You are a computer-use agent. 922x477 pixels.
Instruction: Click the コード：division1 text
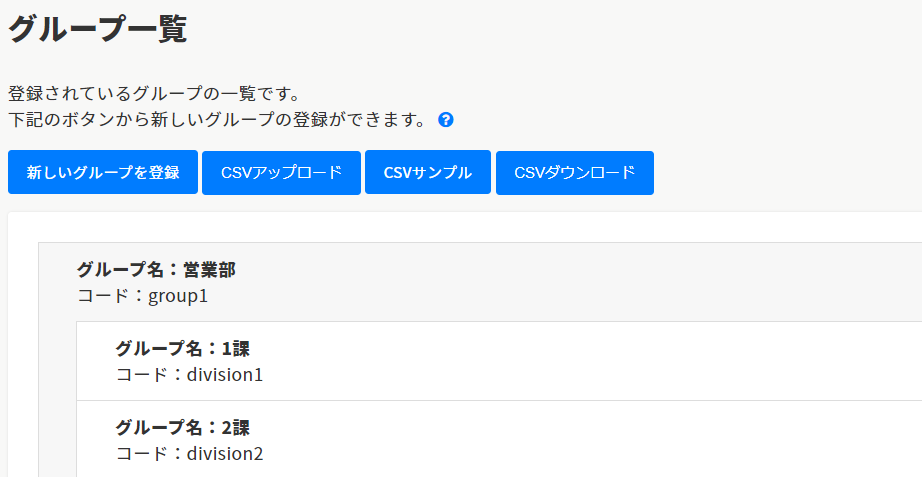coord(189,375)
